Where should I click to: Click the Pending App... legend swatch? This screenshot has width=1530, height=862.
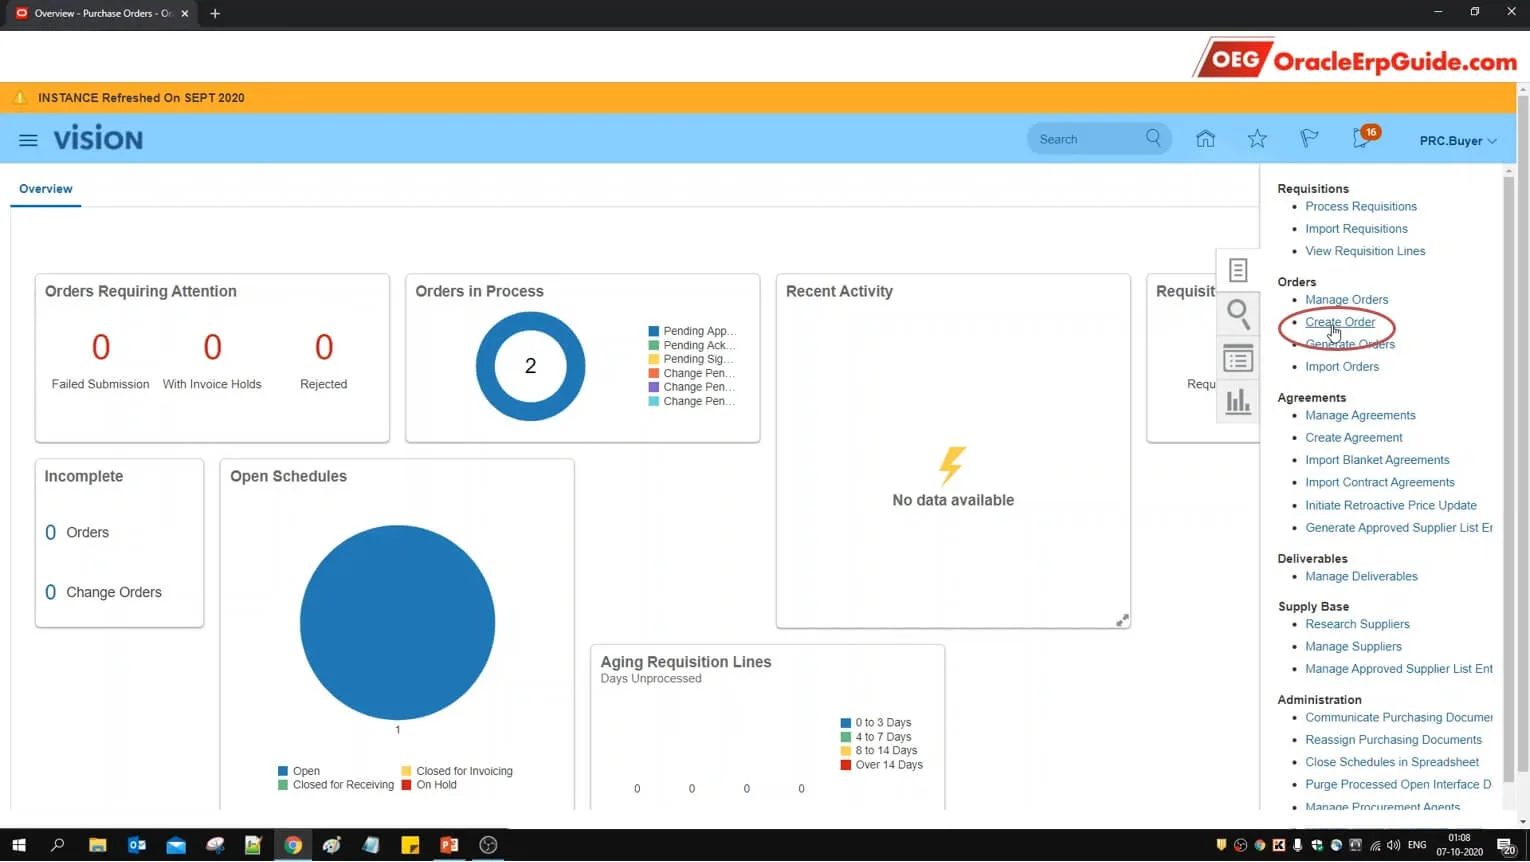point(653,331)
